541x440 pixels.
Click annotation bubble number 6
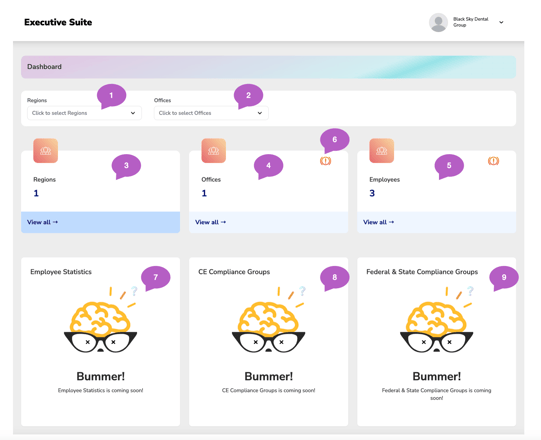click(x=334, y=140)
